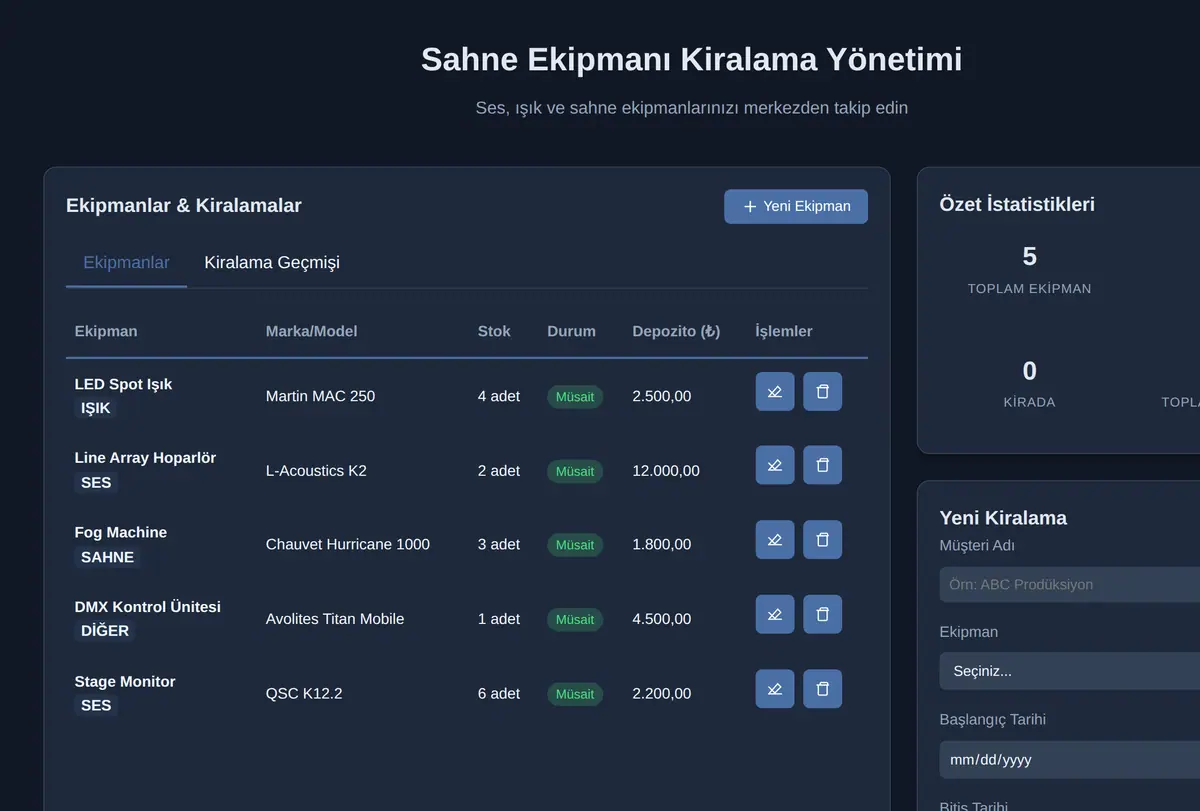The image size is (1200, 811).
Task: Open the Ekipman Seçiniz dropdown
Action: (x=1070, y=671)
